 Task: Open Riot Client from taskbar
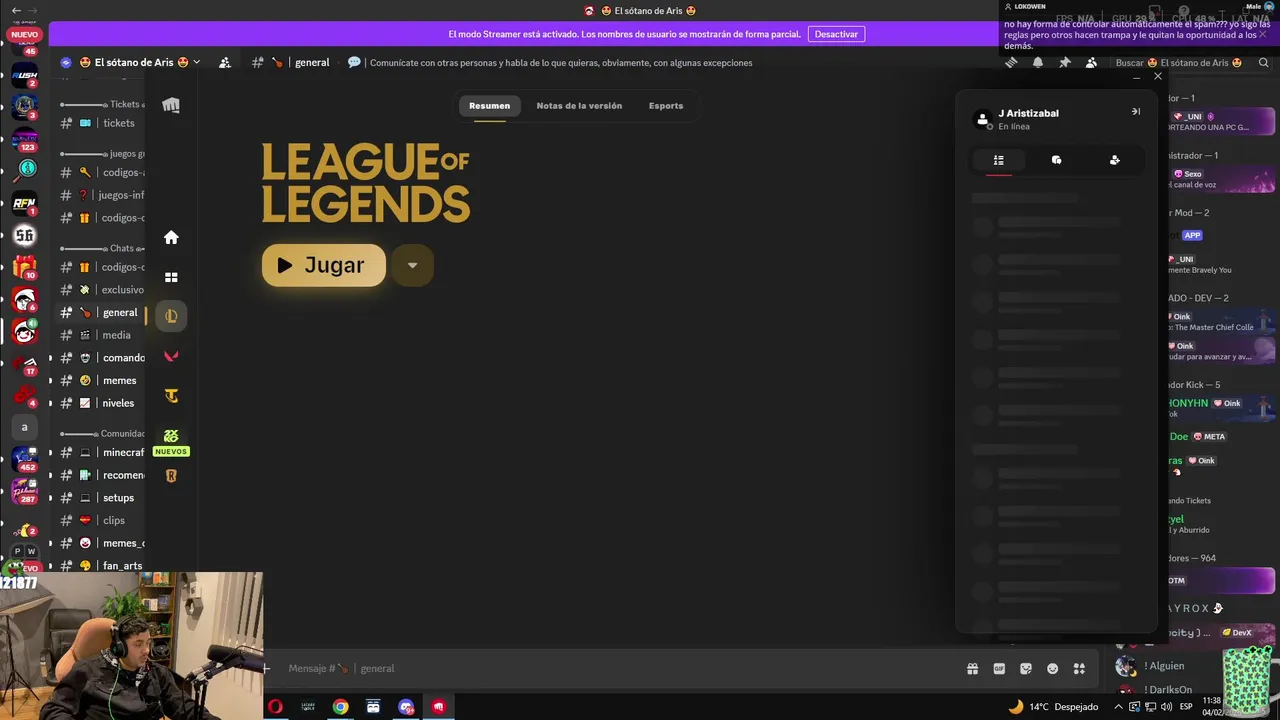click(438, 706)
